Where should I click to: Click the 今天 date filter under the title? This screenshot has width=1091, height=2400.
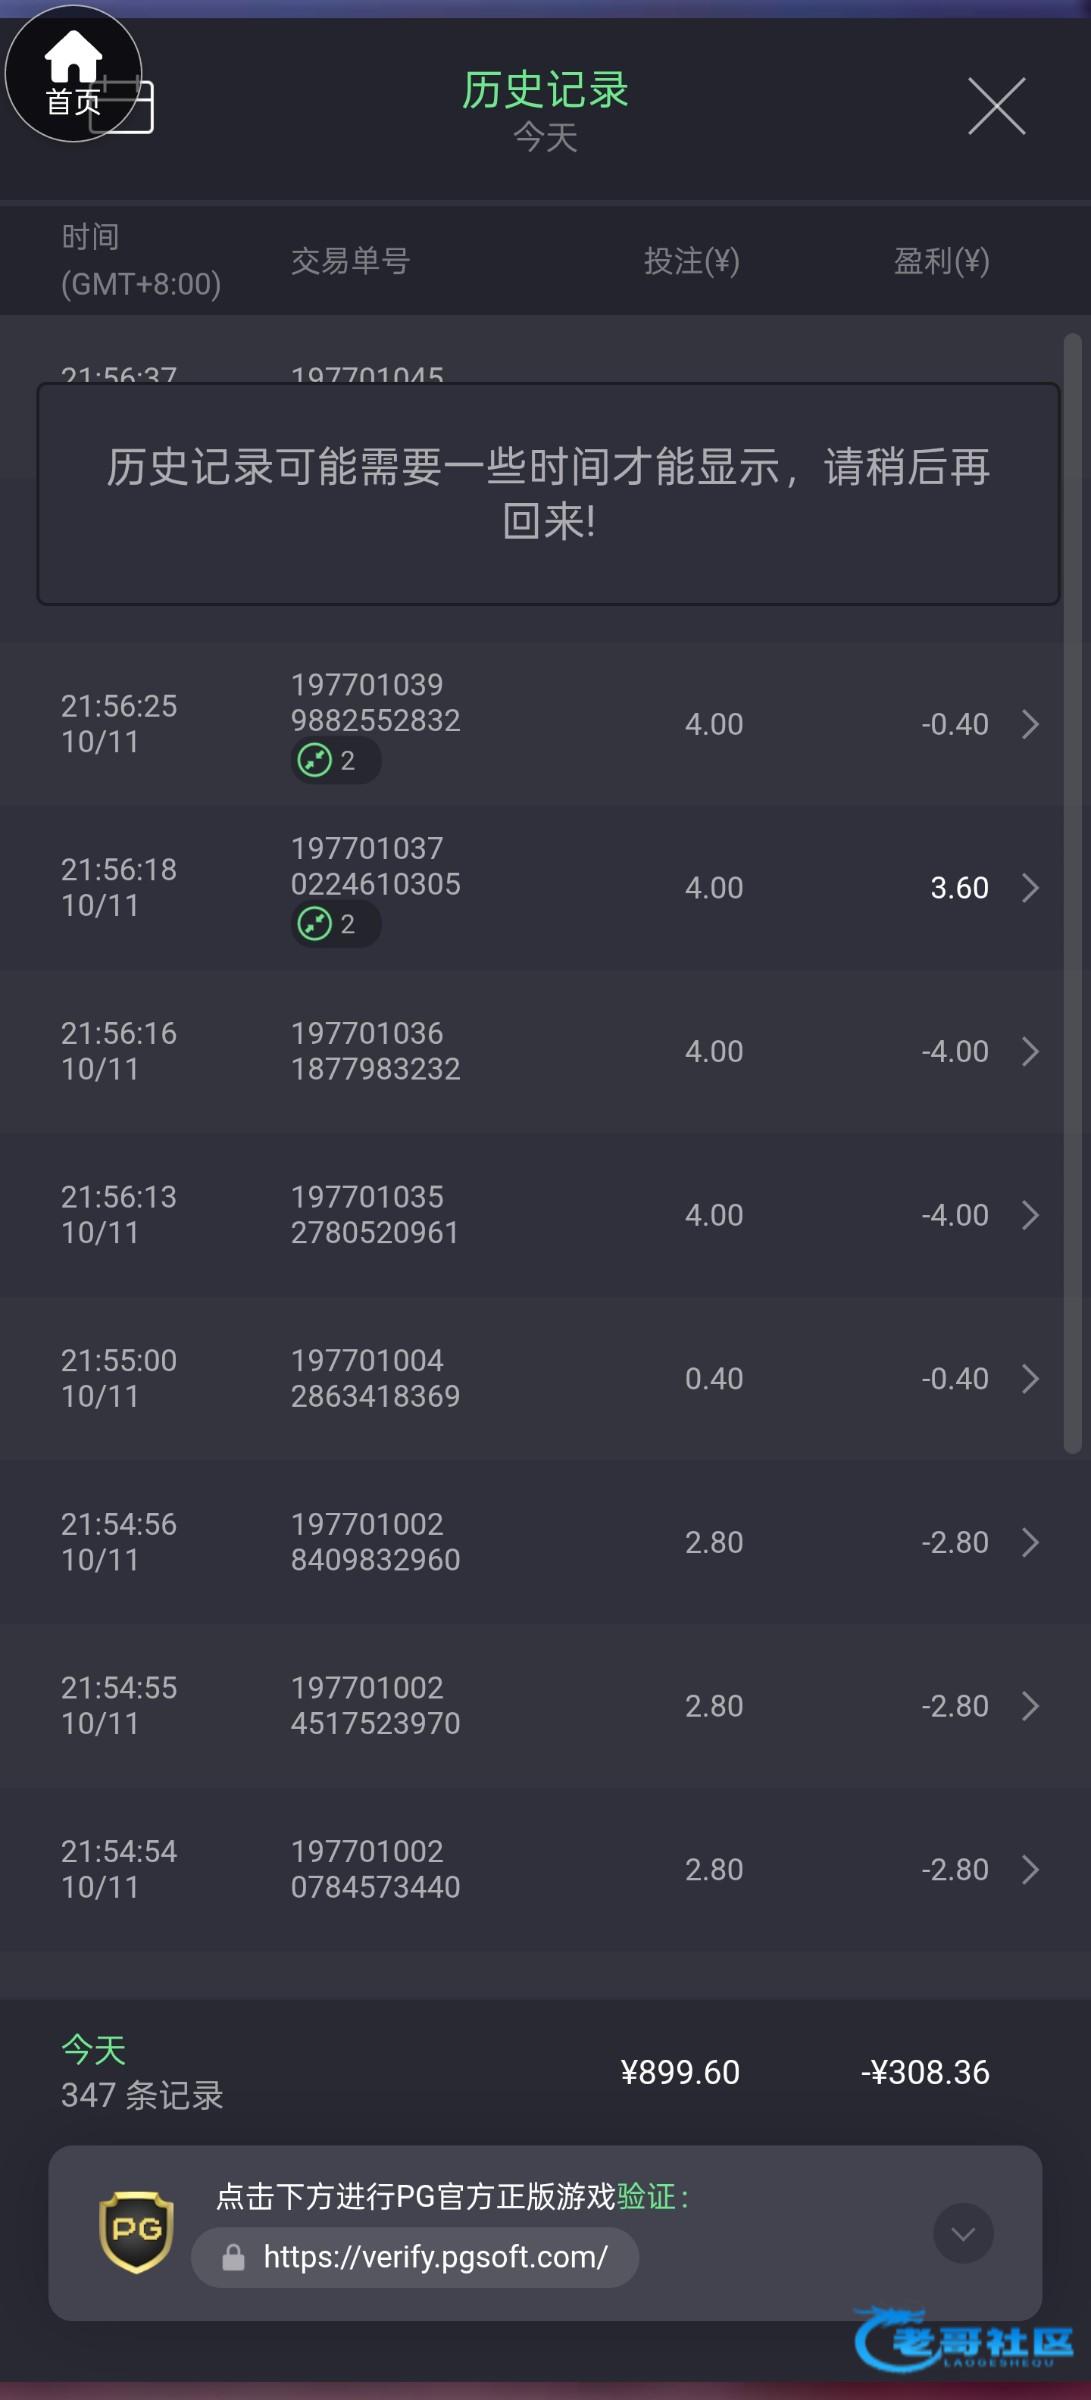[545, 137]
